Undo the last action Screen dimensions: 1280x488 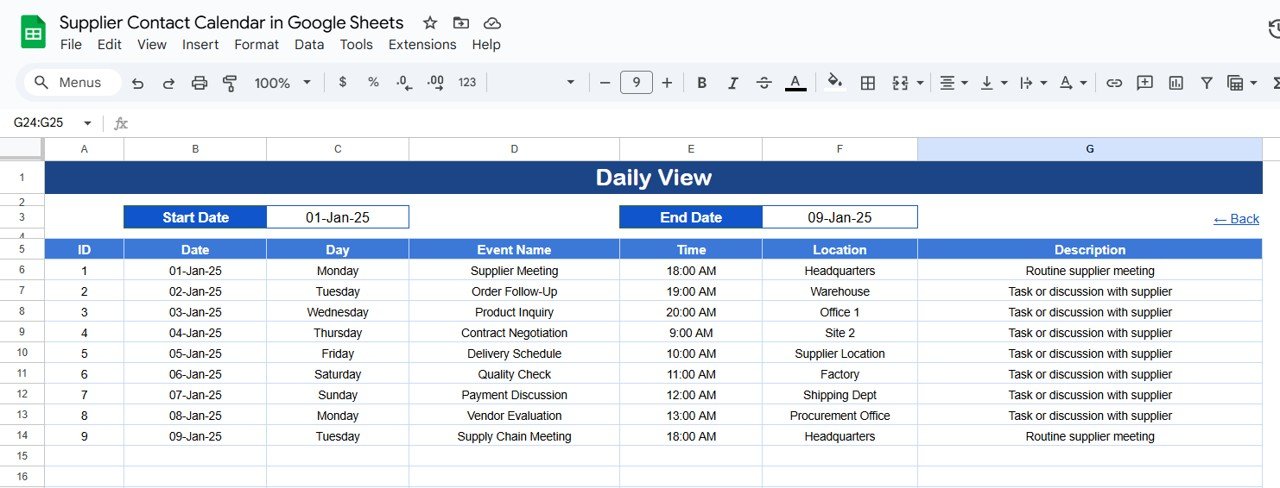tap(138, 83)
